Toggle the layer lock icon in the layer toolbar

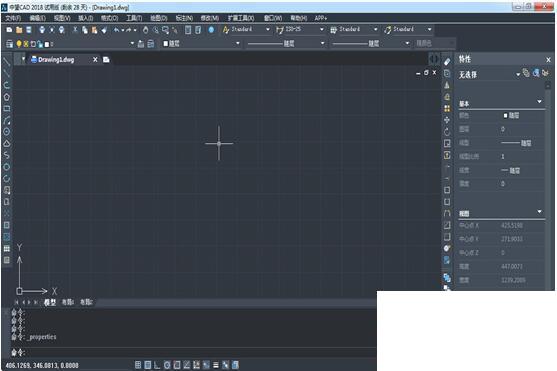click(40, 44)
